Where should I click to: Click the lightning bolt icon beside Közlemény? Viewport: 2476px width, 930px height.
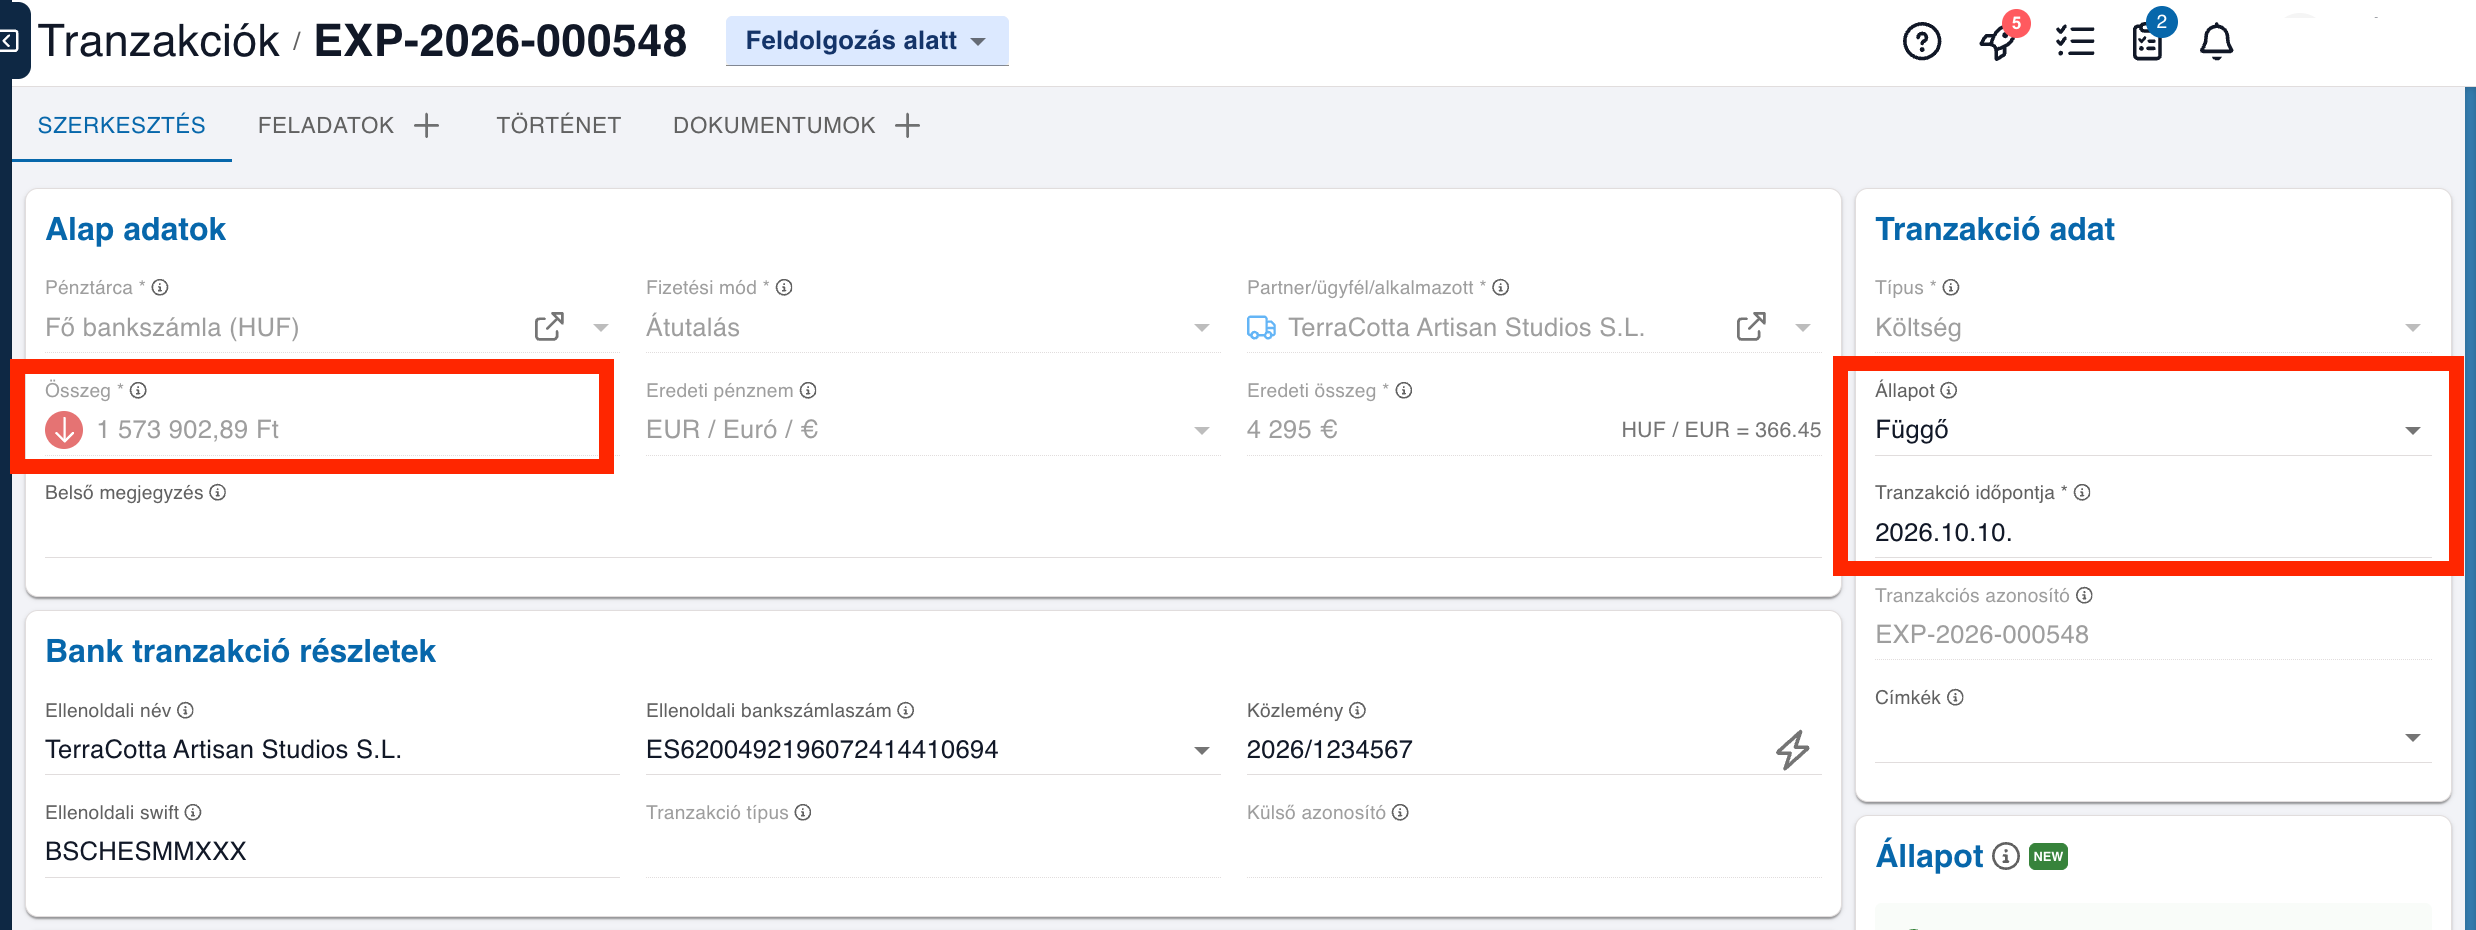(1792, 749)
